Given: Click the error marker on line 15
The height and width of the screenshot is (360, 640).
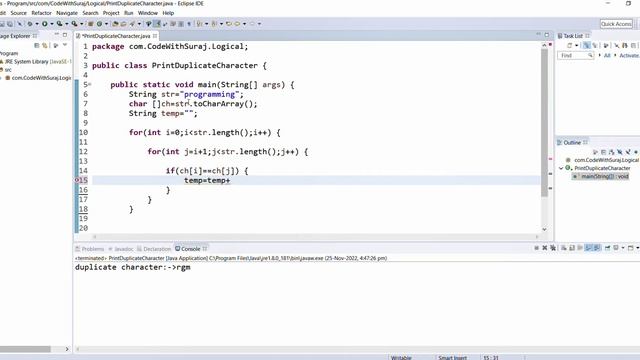Looking at the screenshot, I should [77, 180].
